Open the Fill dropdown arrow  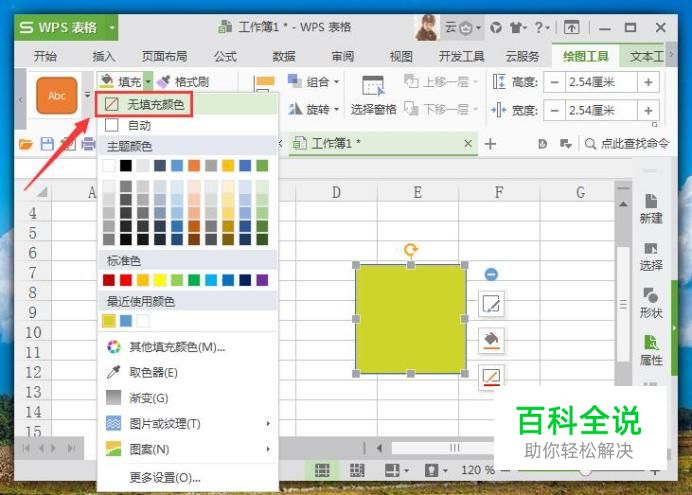pyautogui.click(x=148, y=81)
